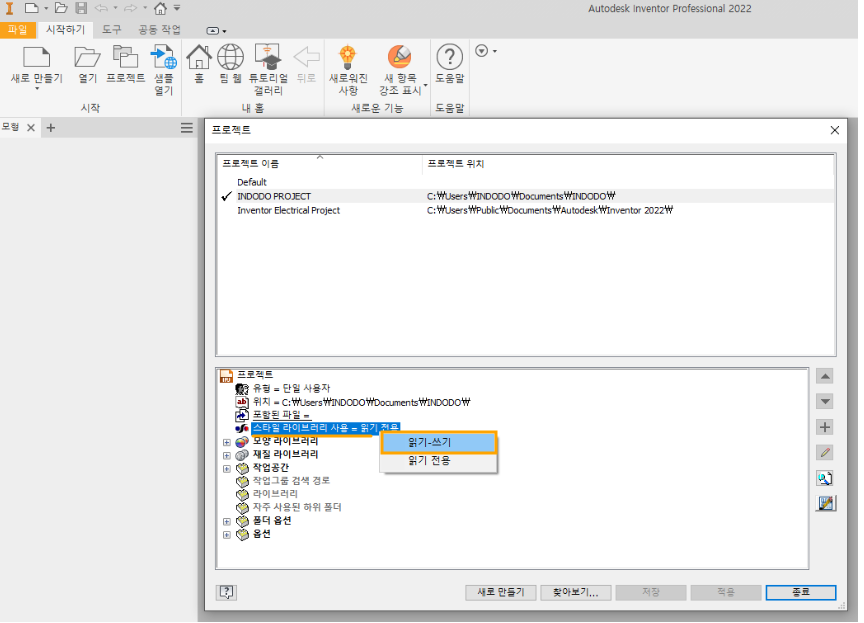The width and height of the screenshot is (864, 623).
Task: Click 새로워진 사항 lightbulb icon
Action: click(348, 57)
